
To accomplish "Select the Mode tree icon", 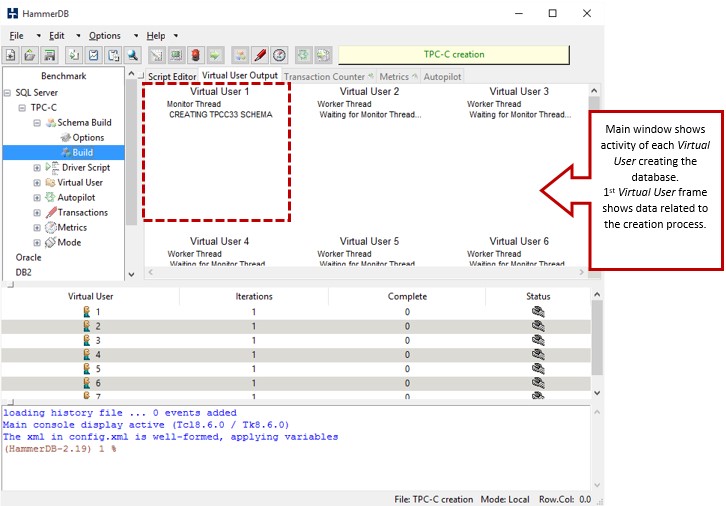I will pos(50,242).
